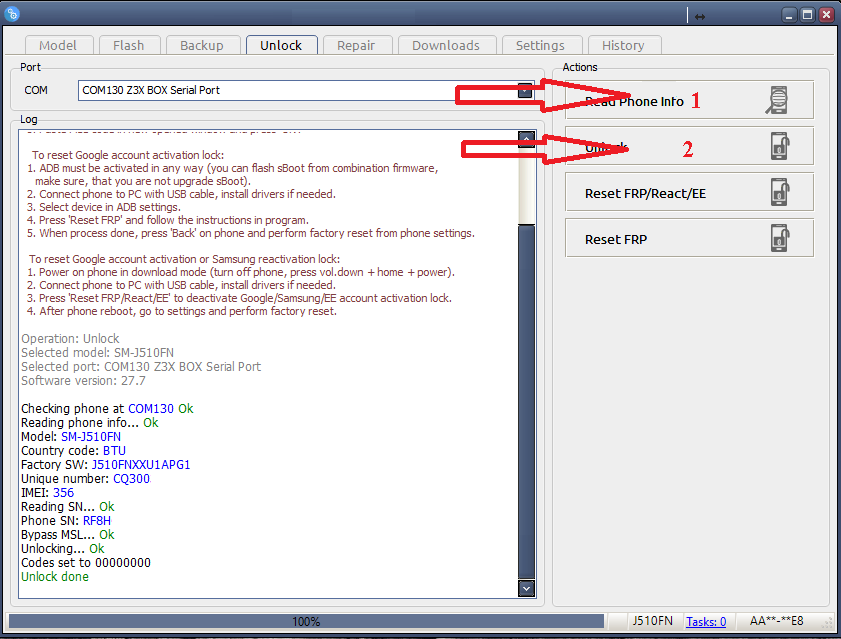The width and height of the screenshot is (841, 639).
Task: Click the 'Reading phone info... Ok' line
Action: click(x=90, y=423)
